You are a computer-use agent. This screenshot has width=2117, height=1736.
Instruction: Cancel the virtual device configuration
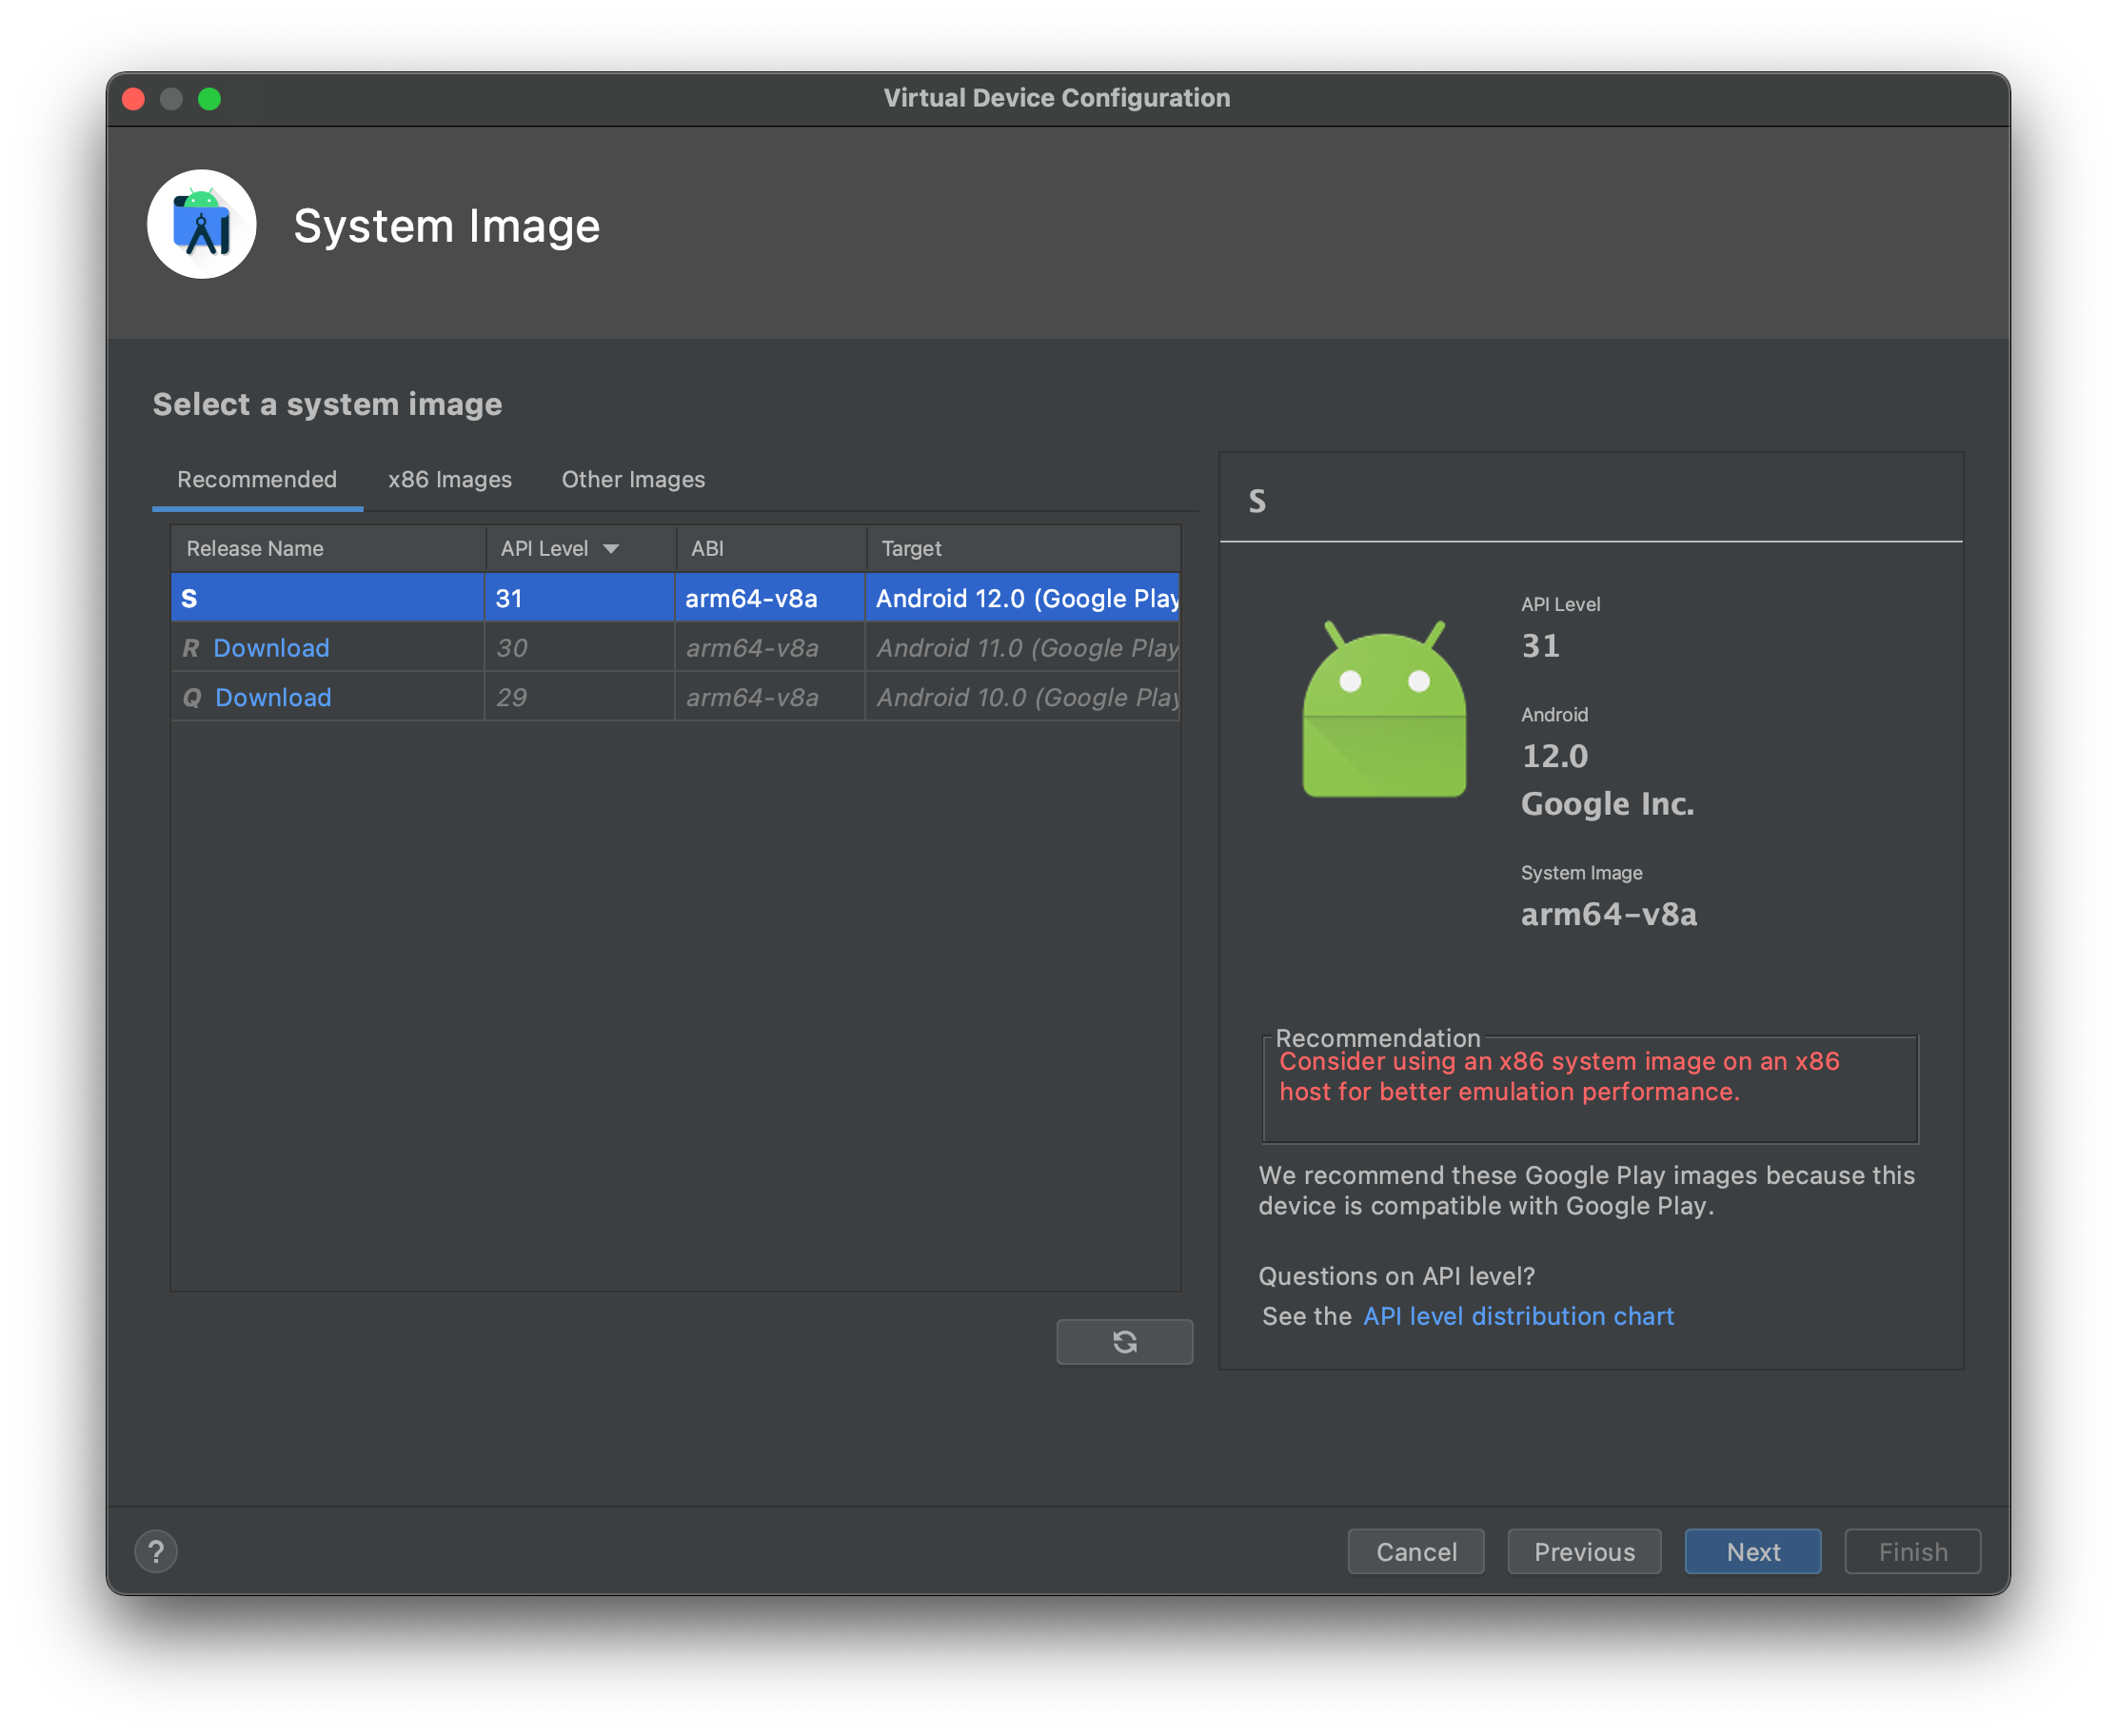[x=1415, y=1551]
